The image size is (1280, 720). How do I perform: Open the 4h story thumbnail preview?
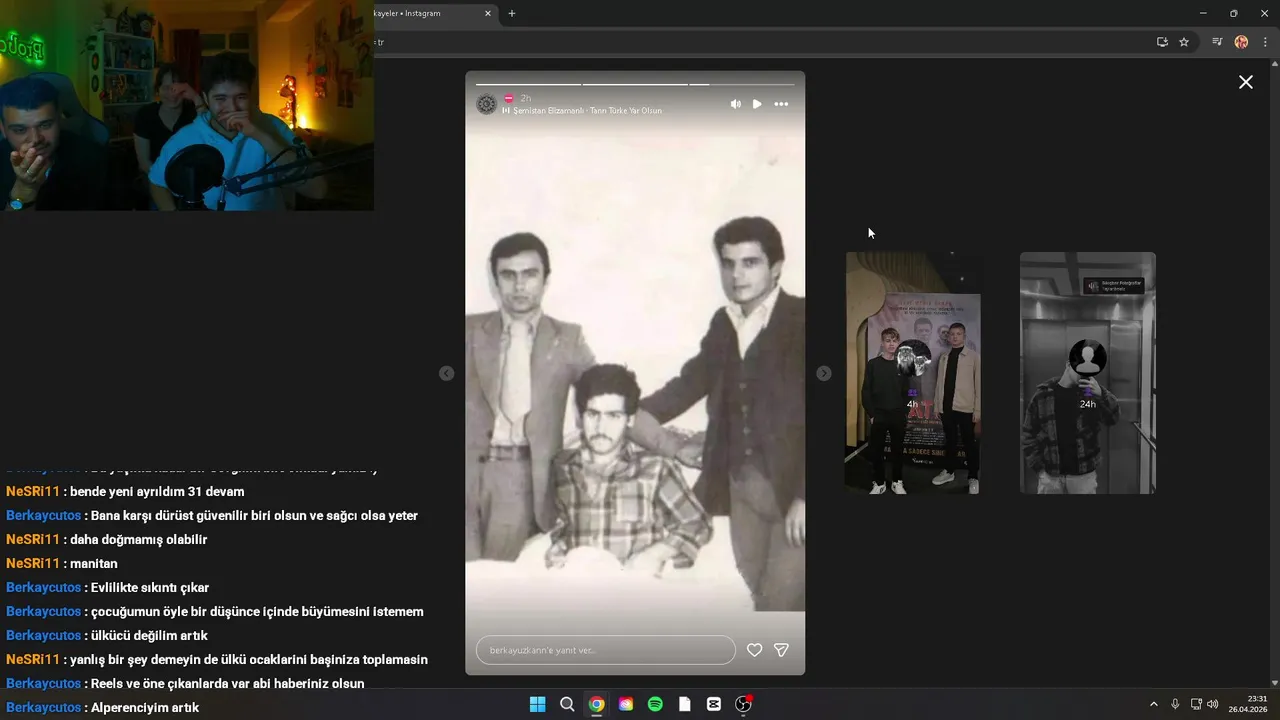(x=913, y=373)
